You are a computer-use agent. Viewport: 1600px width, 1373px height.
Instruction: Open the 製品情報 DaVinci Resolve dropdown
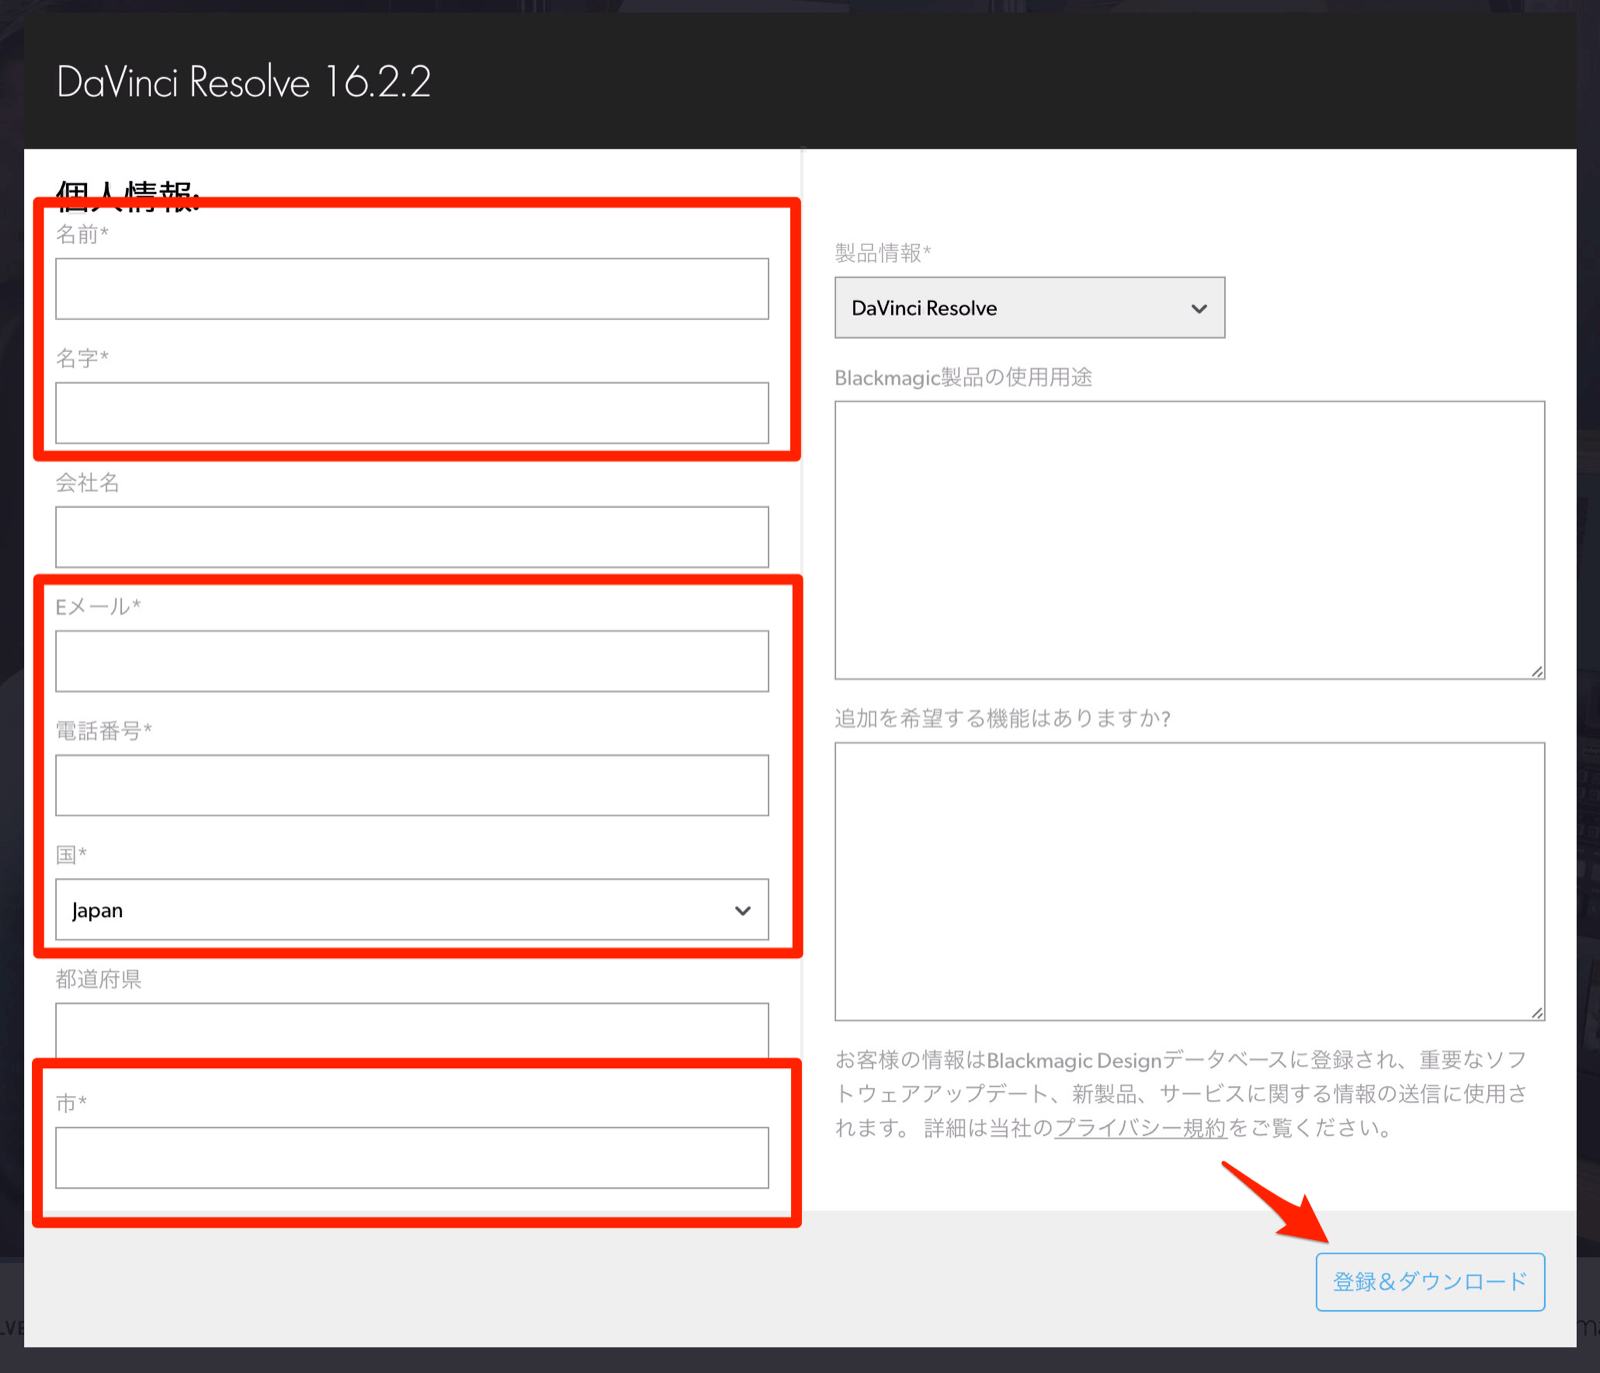1030,308
